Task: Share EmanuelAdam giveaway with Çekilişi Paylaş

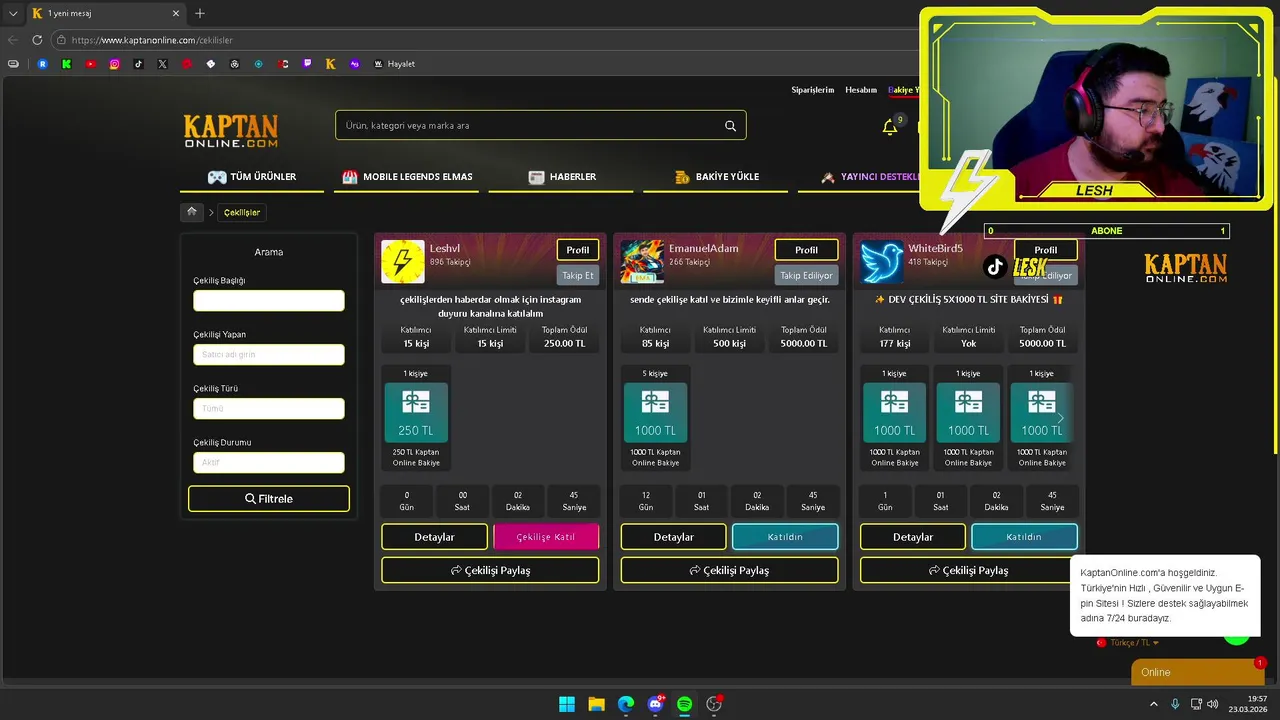Action: (x=729, y=570)
